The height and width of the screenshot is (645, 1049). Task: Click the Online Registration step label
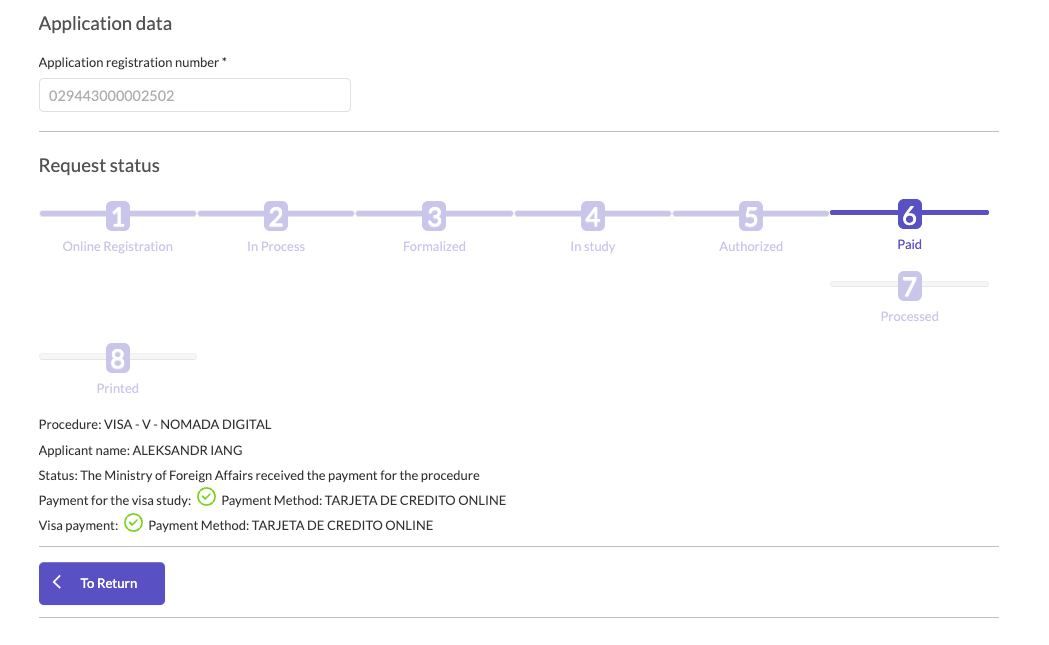[x=118, y=247]
